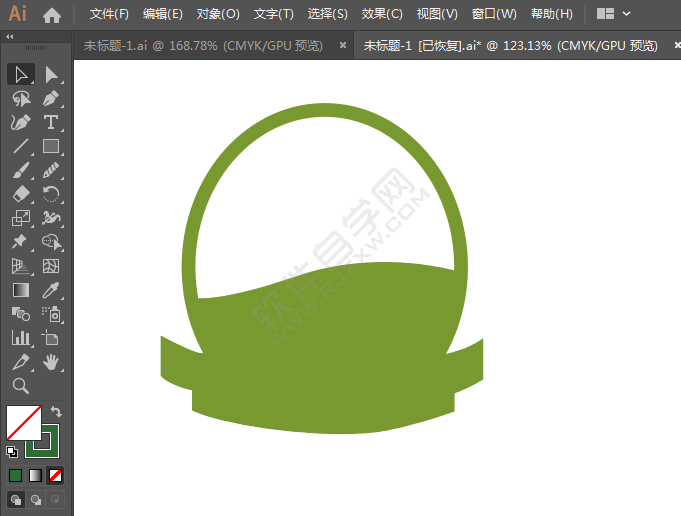
Task: Set paint to None mode
Action: tap(55, 476)
